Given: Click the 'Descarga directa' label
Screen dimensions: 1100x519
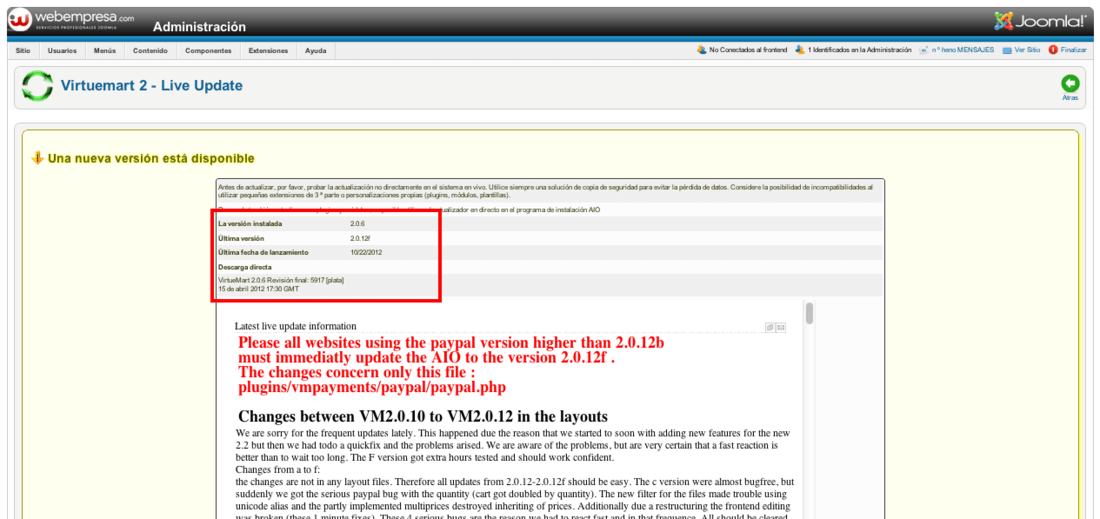Looking at the screenshot, I should (245, 267).
